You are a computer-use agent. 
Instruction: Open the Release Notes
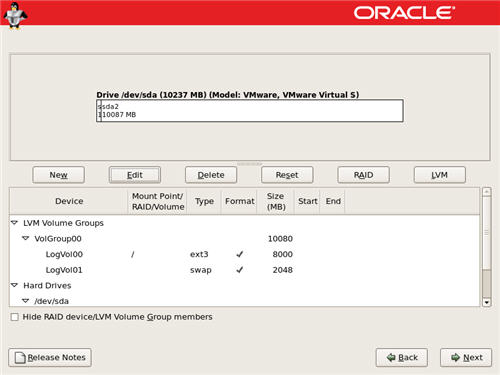click(x=50, y=358)
